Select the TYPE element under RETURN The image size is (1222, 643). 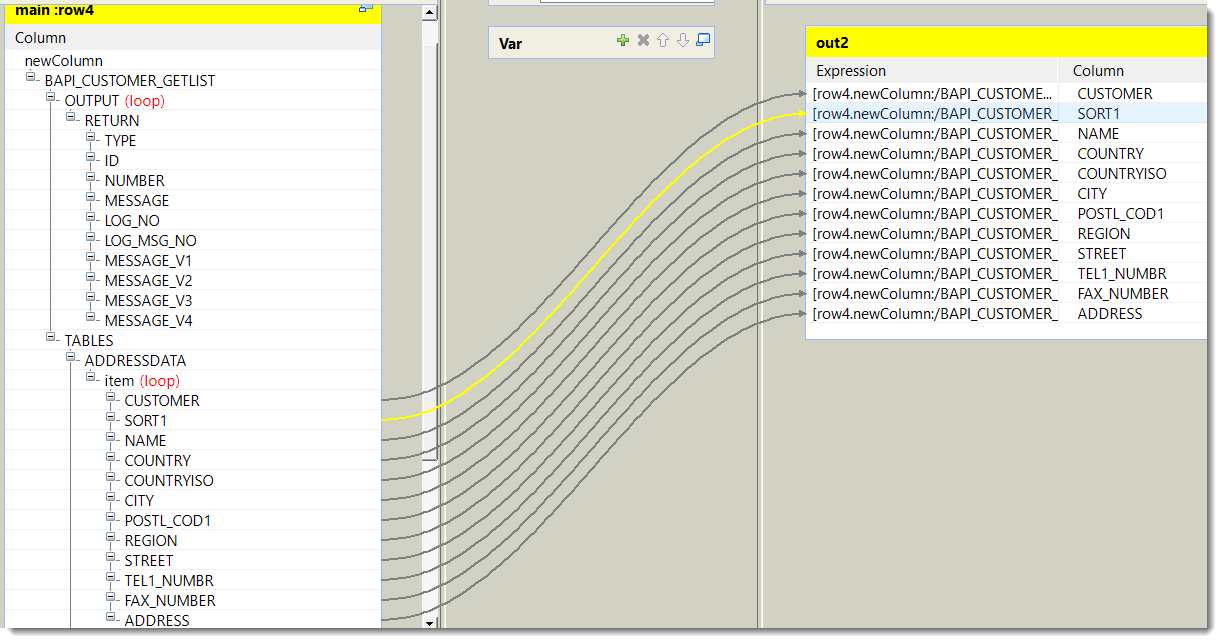point(120,140)
